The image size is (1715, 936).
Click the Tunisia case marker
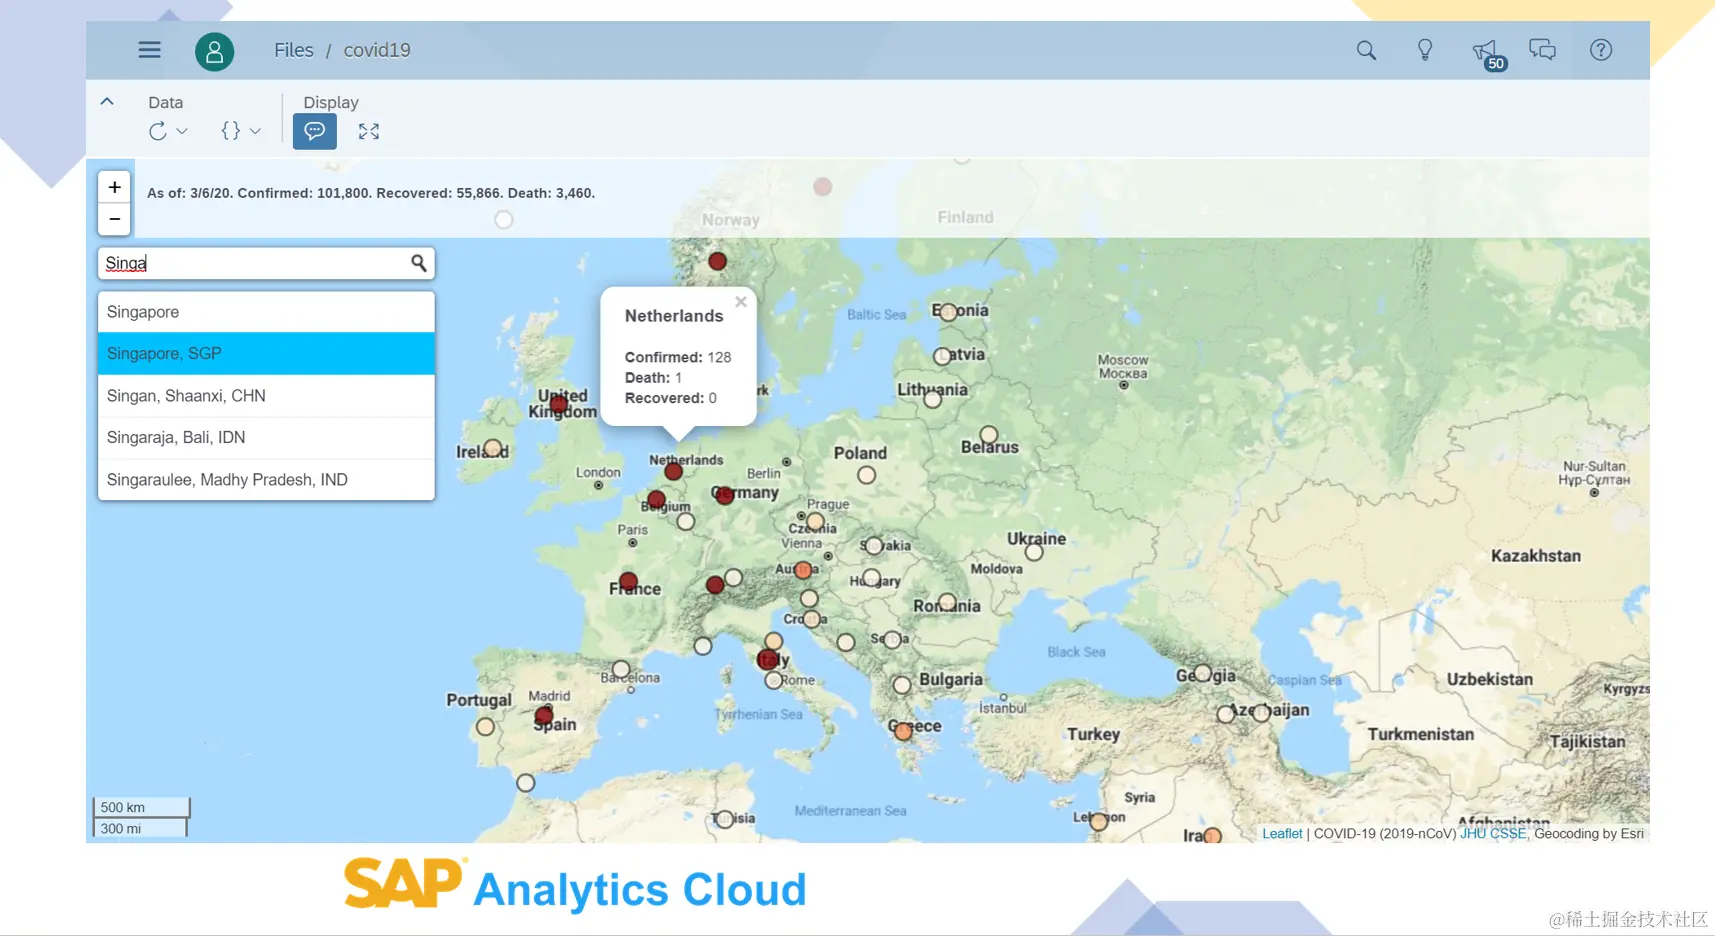point(725,819)
